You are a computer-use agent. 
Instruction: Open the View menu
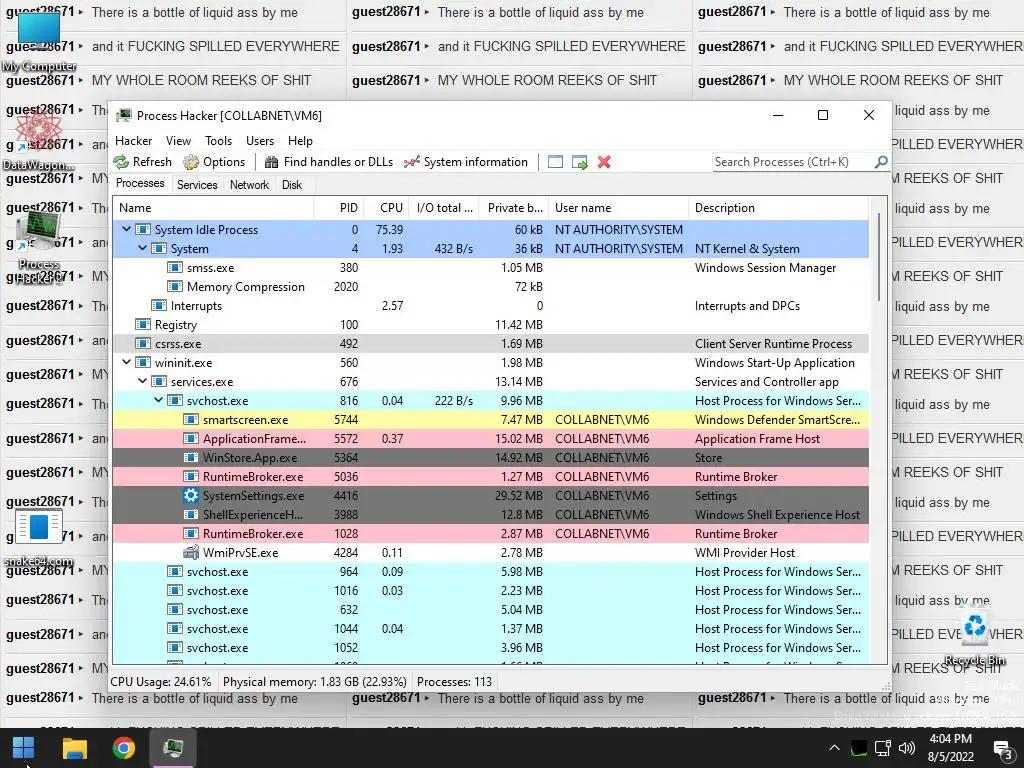coord(178,141)
